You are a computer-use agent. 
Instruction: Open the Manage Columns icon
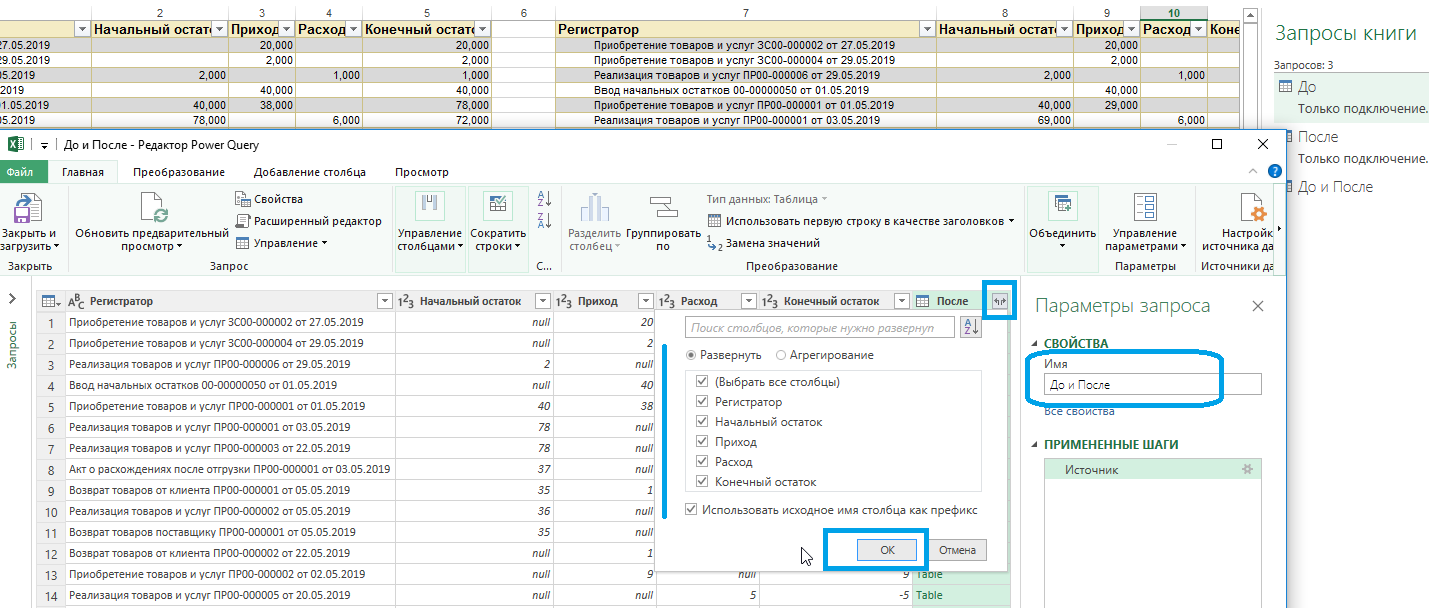tap(429, 207)
